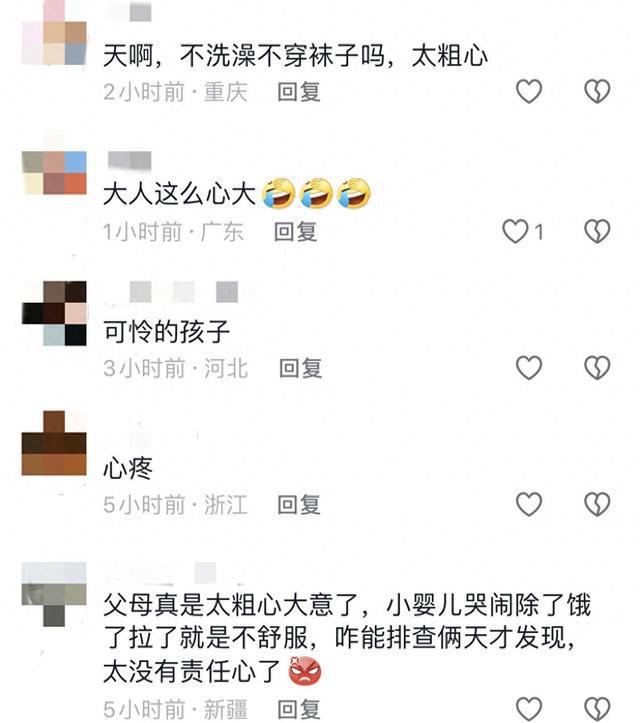Like the Chongqing comment with the heart icon
The image size is (640, 723).
pos(528,91)
